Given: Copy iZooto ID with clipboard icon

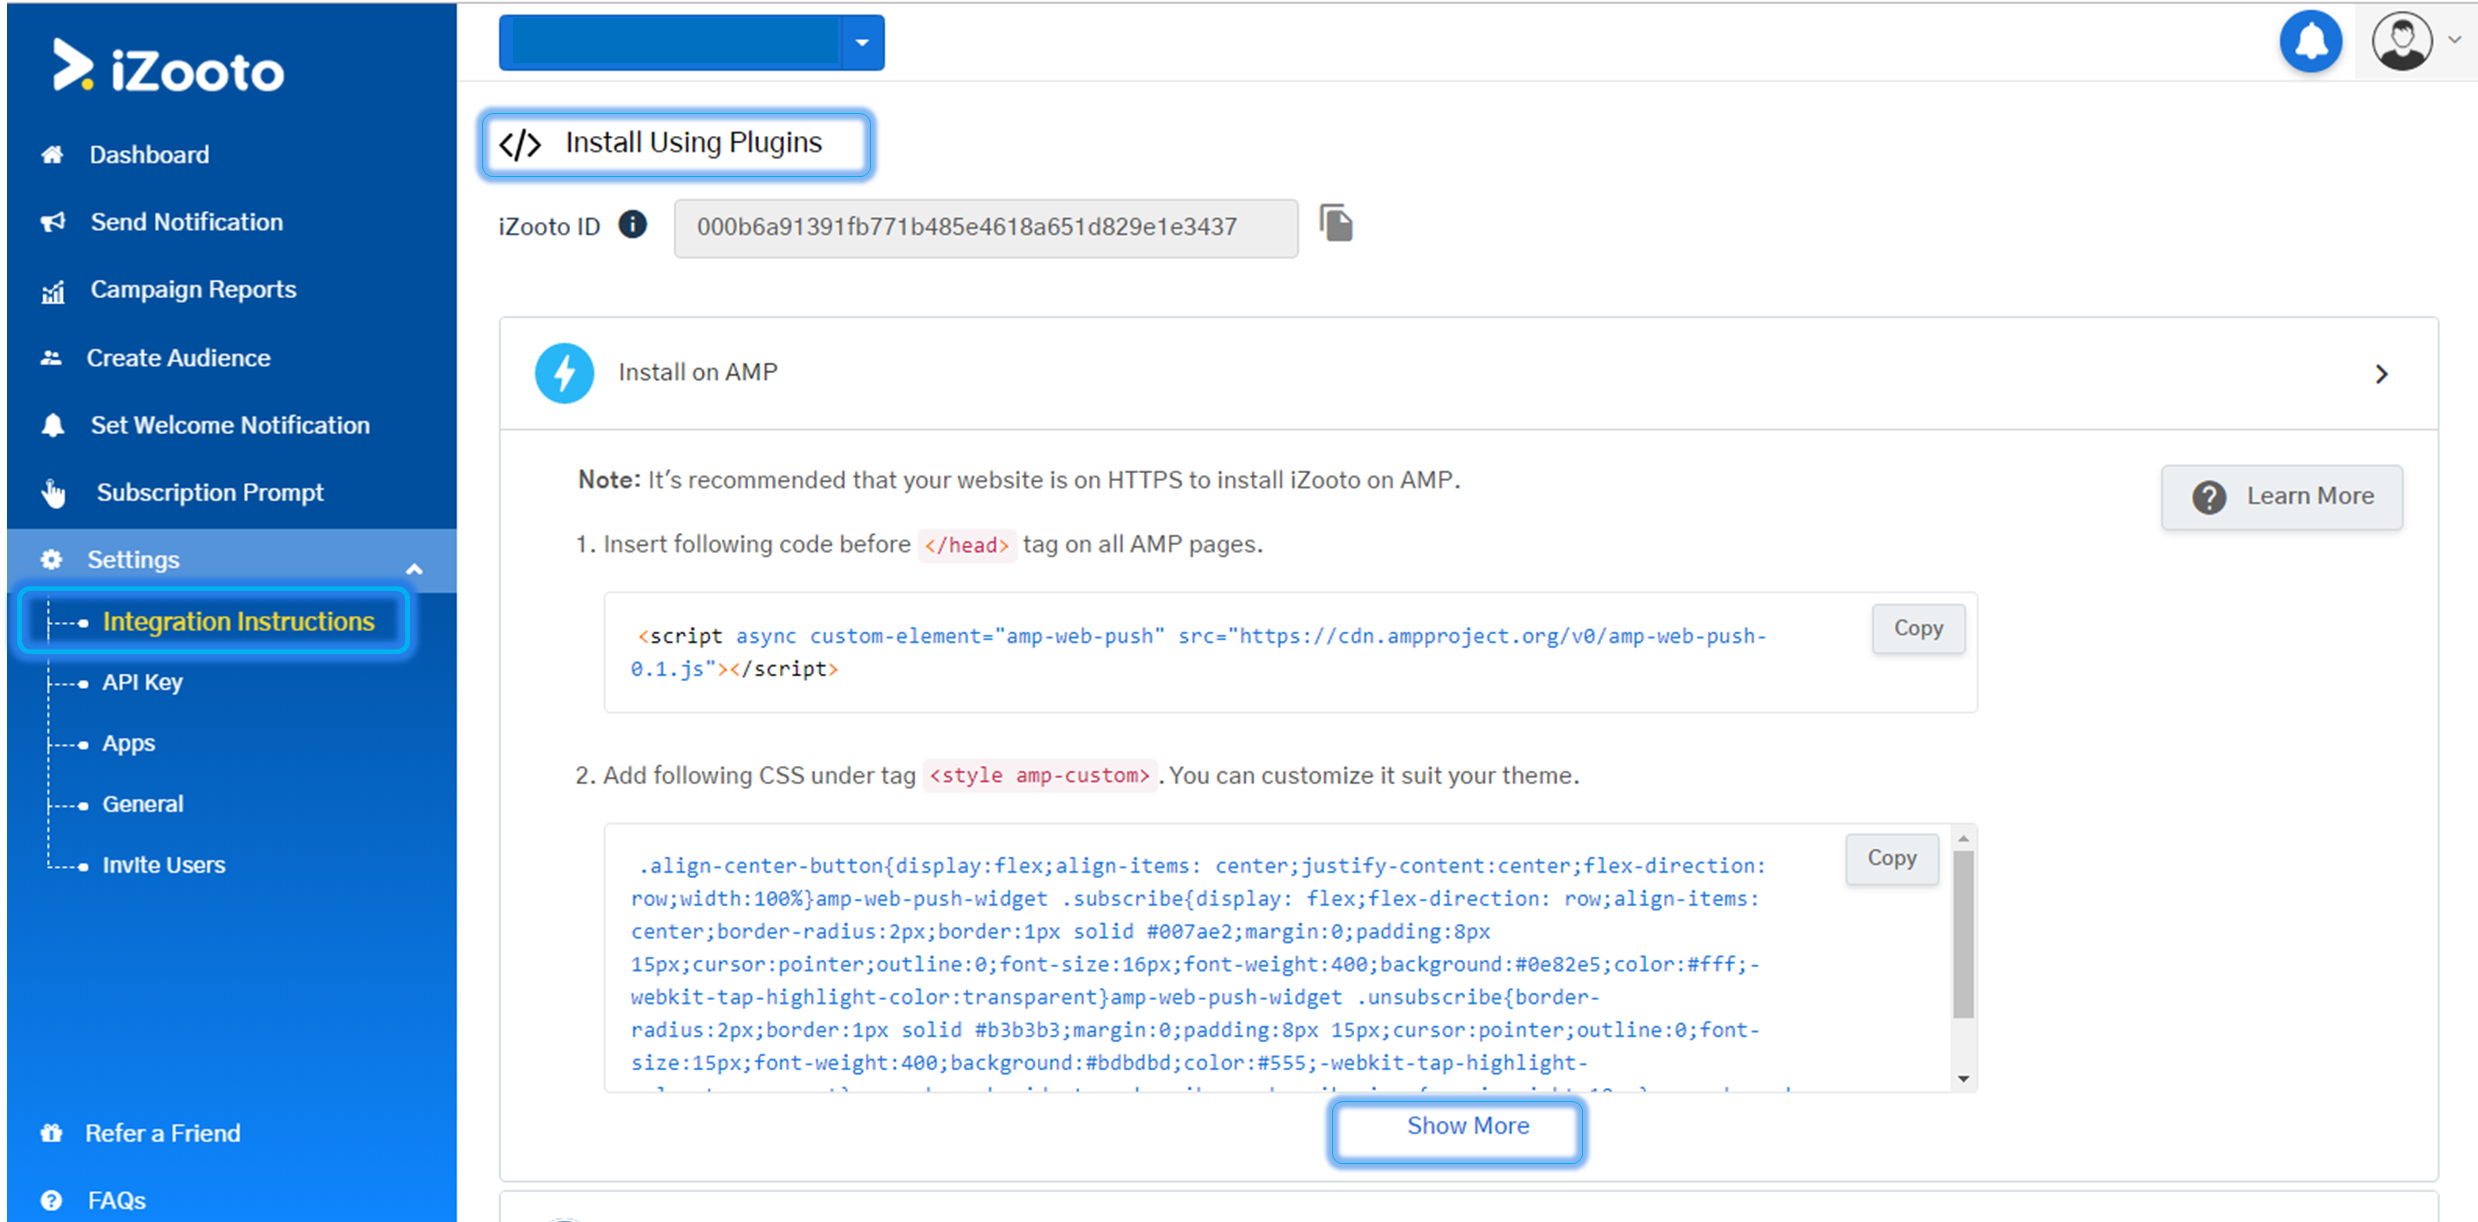Looking at the screenshot, I should click(1336, 223).
